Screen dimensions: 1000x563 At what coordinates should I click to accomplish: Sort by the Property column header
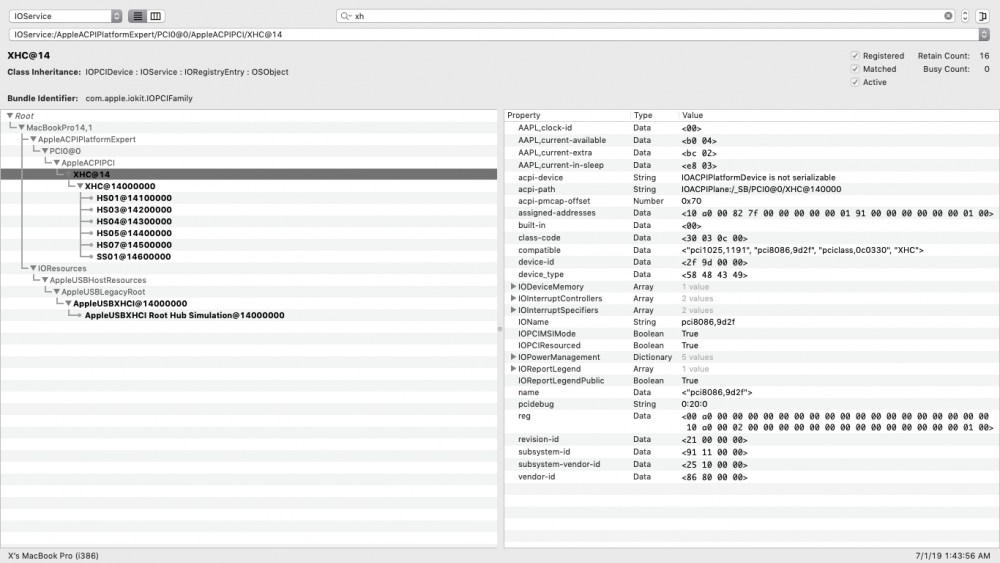(x=567, y=115)
